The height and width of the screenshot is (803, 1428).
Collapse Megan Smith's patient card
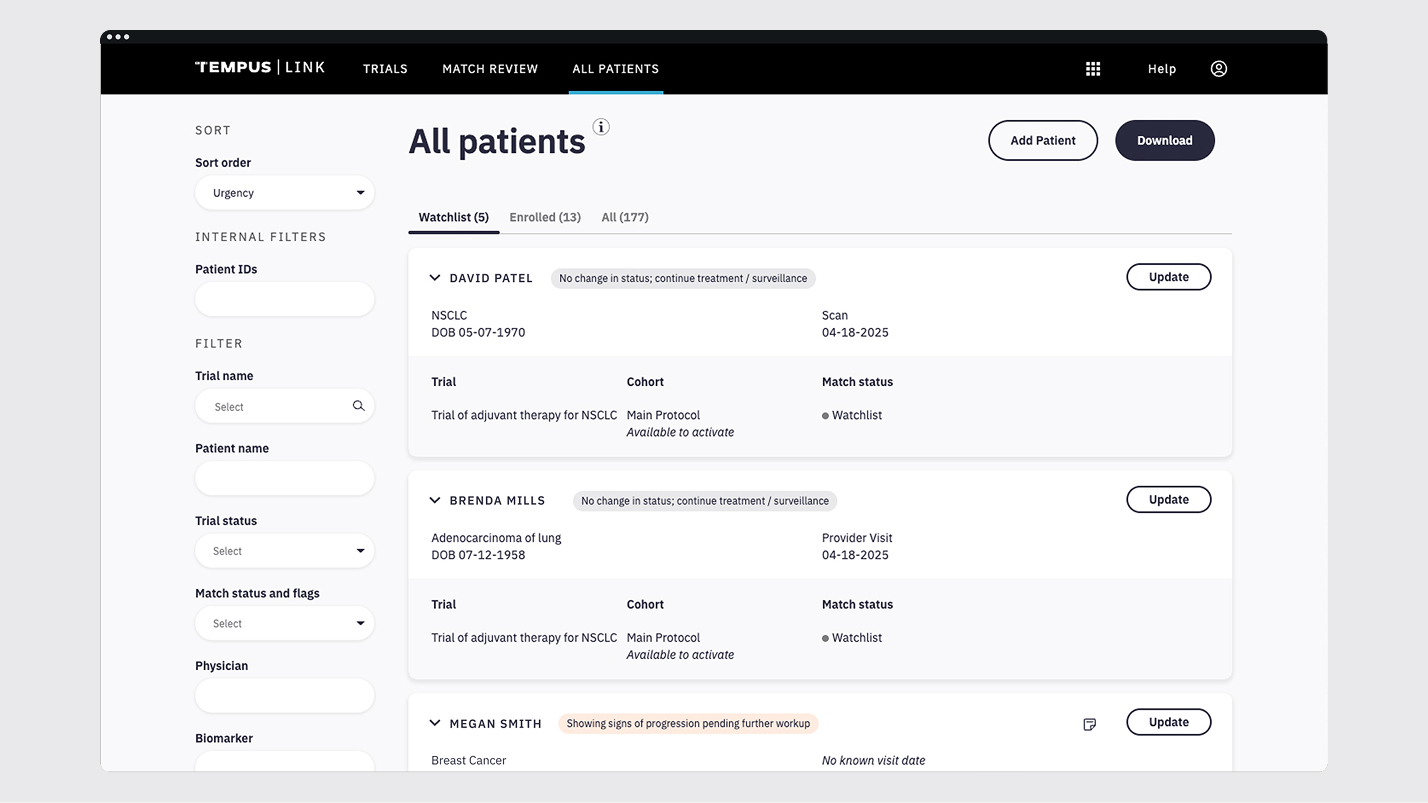435,723
